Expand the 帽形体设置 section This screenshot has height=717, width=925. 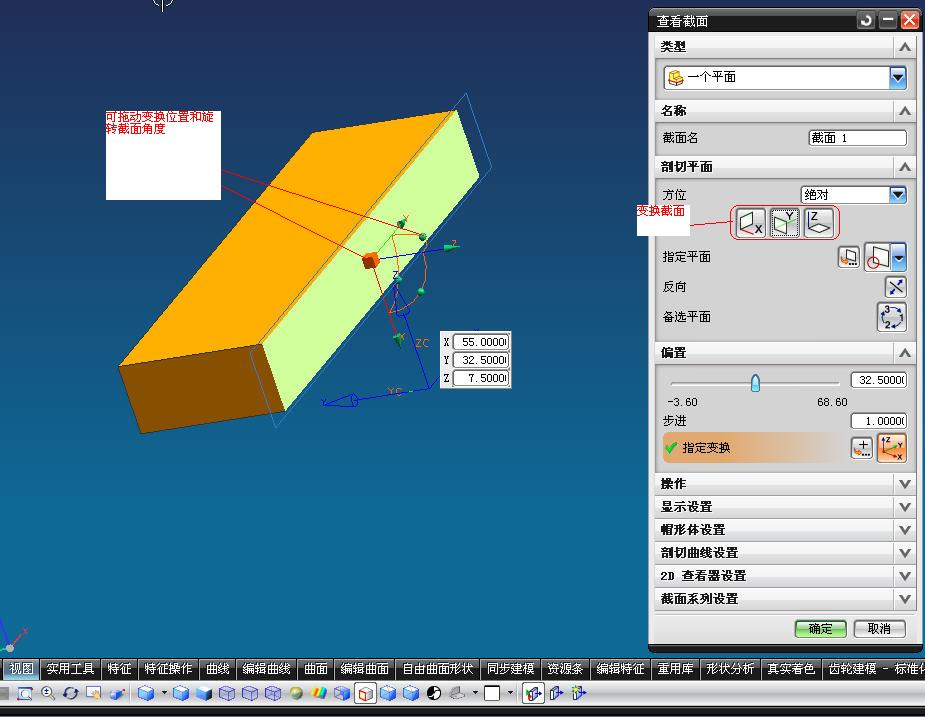[904, 530]
